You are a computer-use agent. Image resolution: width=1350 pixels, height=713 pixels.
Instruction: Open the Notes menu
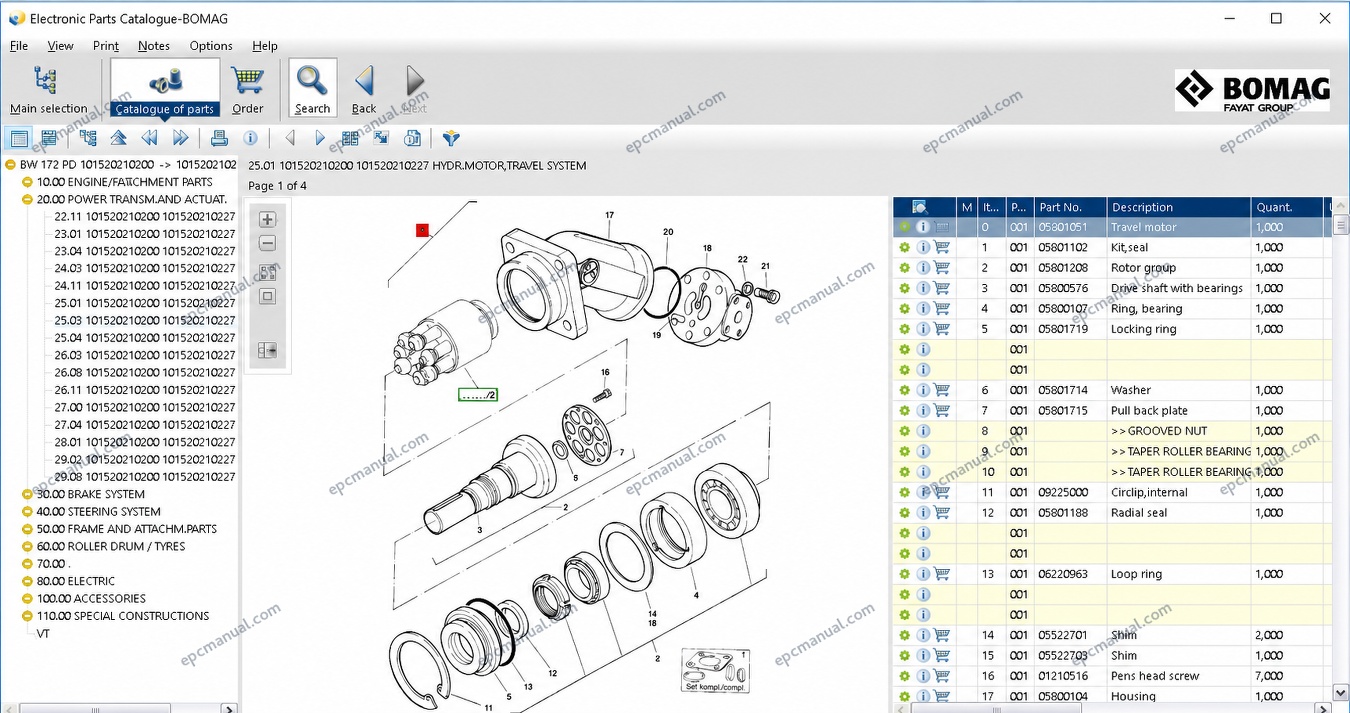(154, 46)
